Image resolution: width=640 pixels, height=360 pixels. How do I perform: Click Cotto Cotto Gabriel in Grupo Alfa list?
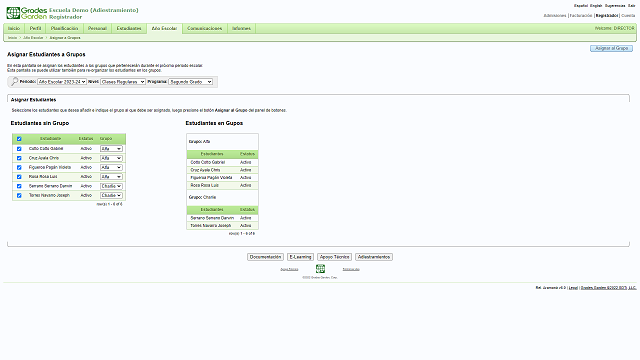[x=208, y=162]
